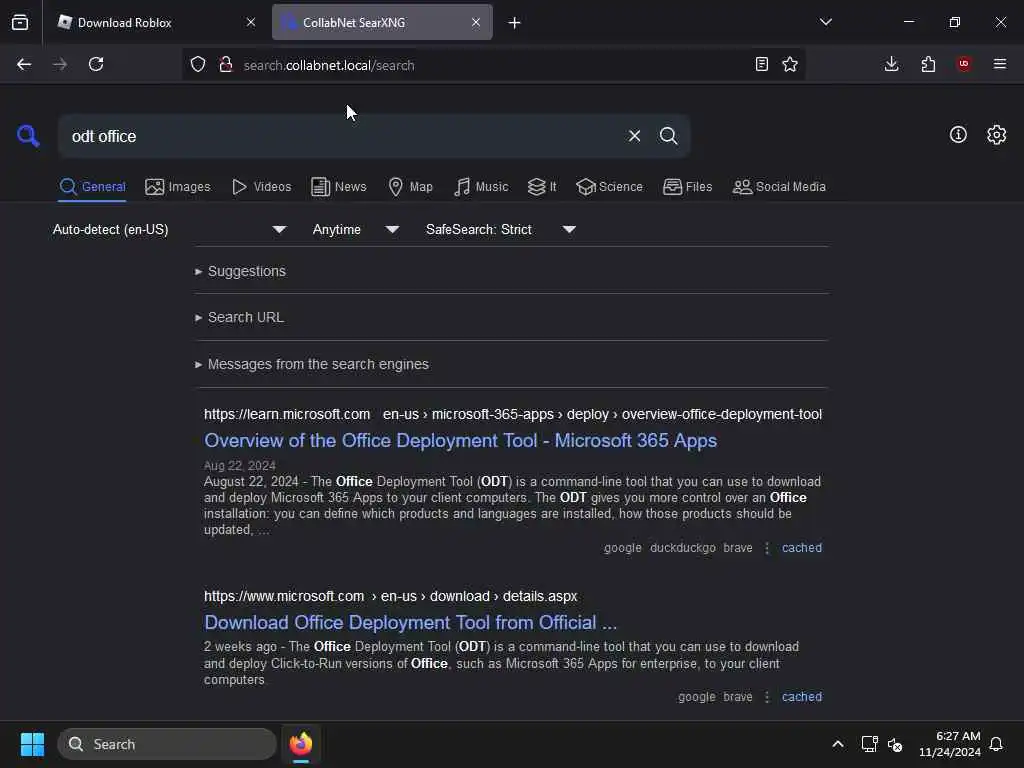Open the taskbar clock and date
Screen dimensions: 1024x768
click(950, 744)
